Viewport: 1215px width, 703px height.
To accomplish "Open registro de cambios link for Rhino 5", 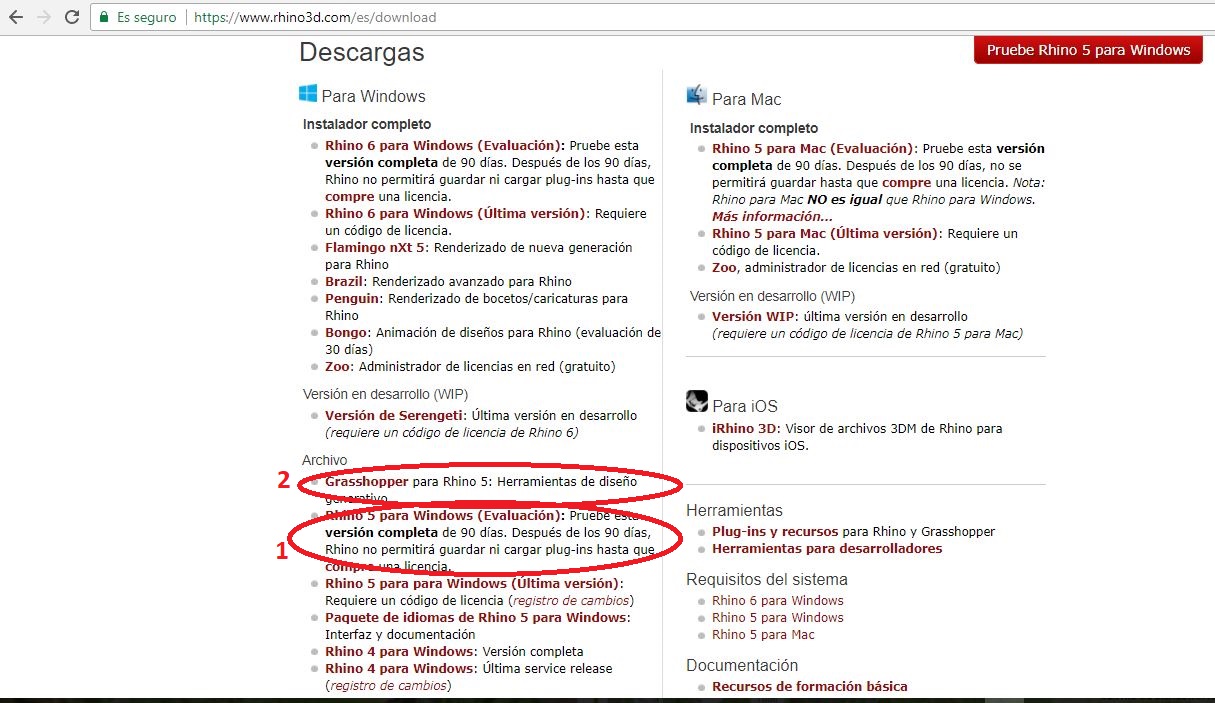I will pyautogui.click(x=571, y=600).
